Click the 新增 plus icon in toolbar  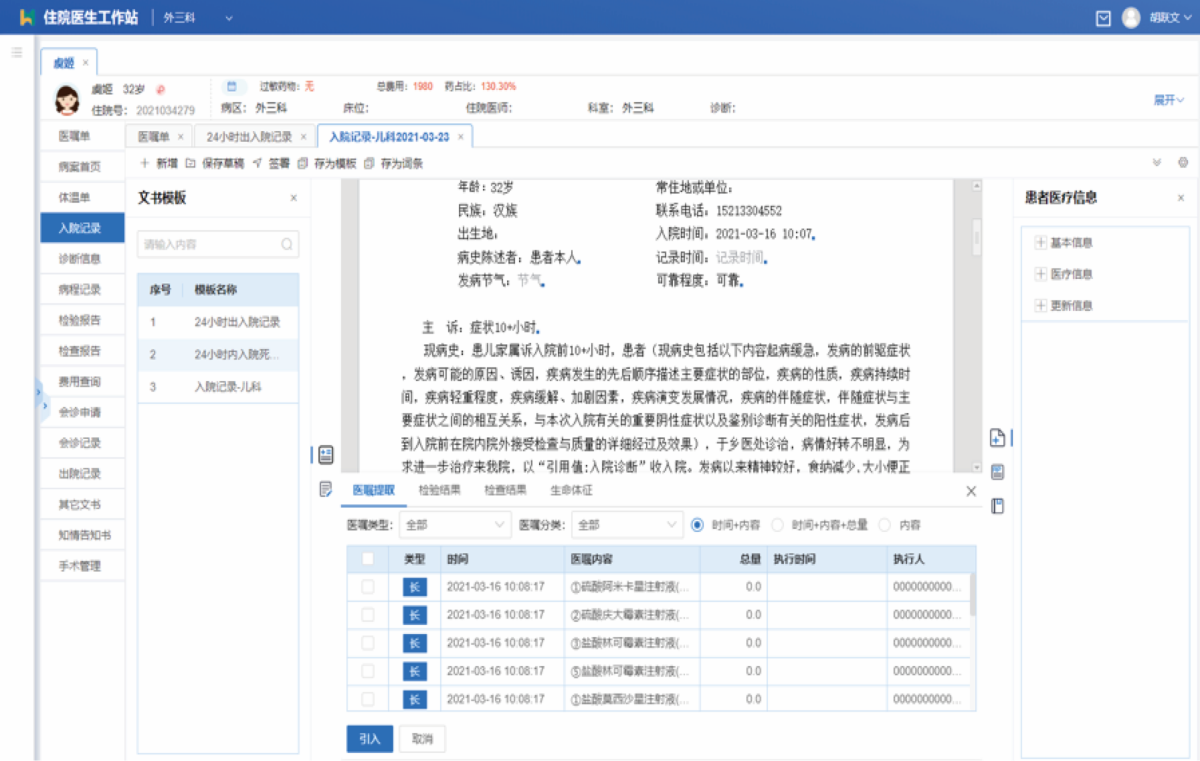tap(145, 163)
